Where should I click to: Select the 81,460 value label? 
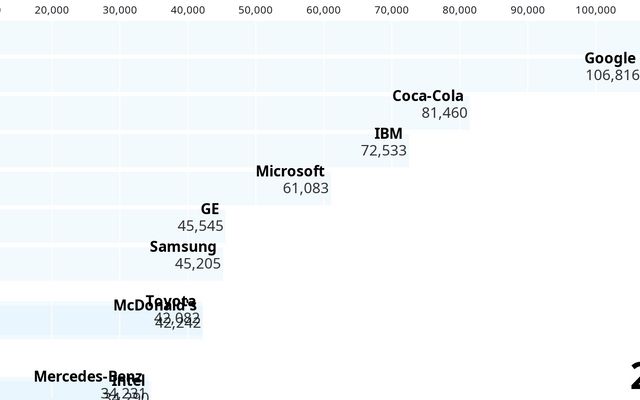(x=444, y=113)
